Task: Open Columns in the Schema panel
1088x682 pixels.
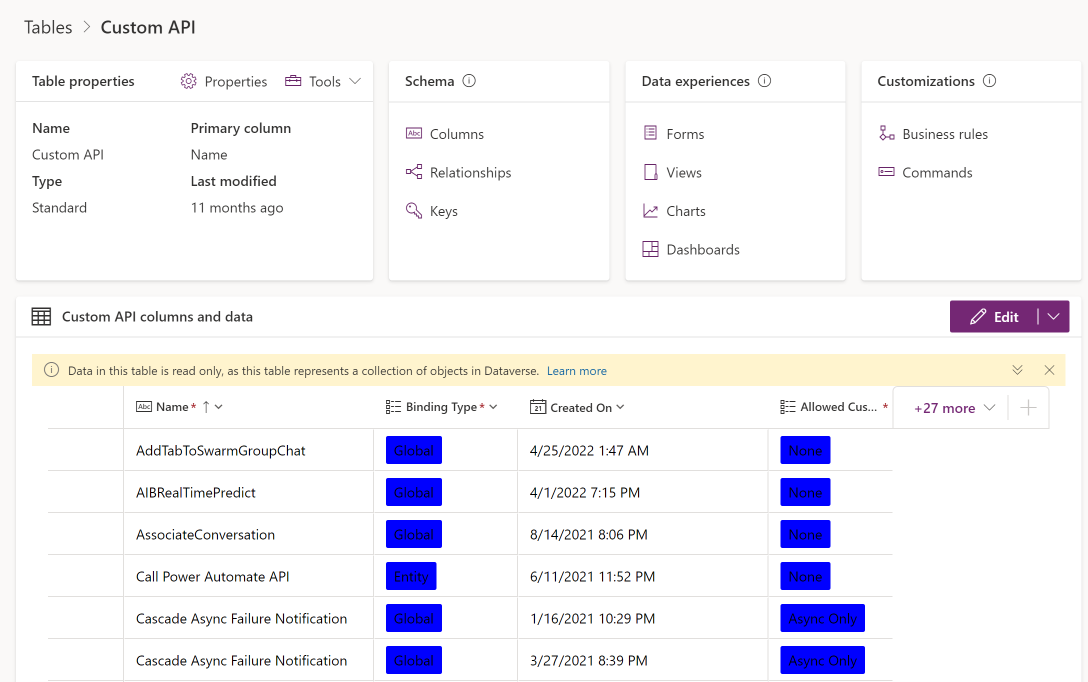Action: pyautogui.click(x=457, y=133)
